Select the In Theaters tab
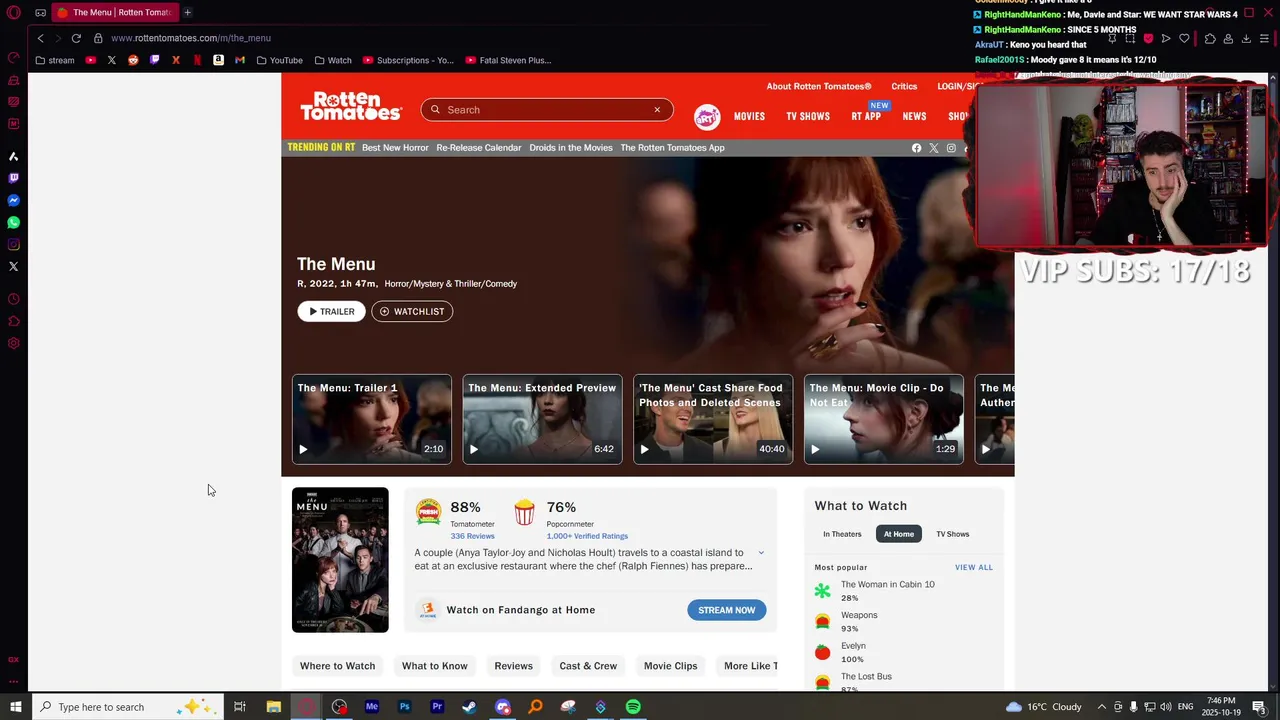This screenshot has width=1280, height=720. pos(842,534)
